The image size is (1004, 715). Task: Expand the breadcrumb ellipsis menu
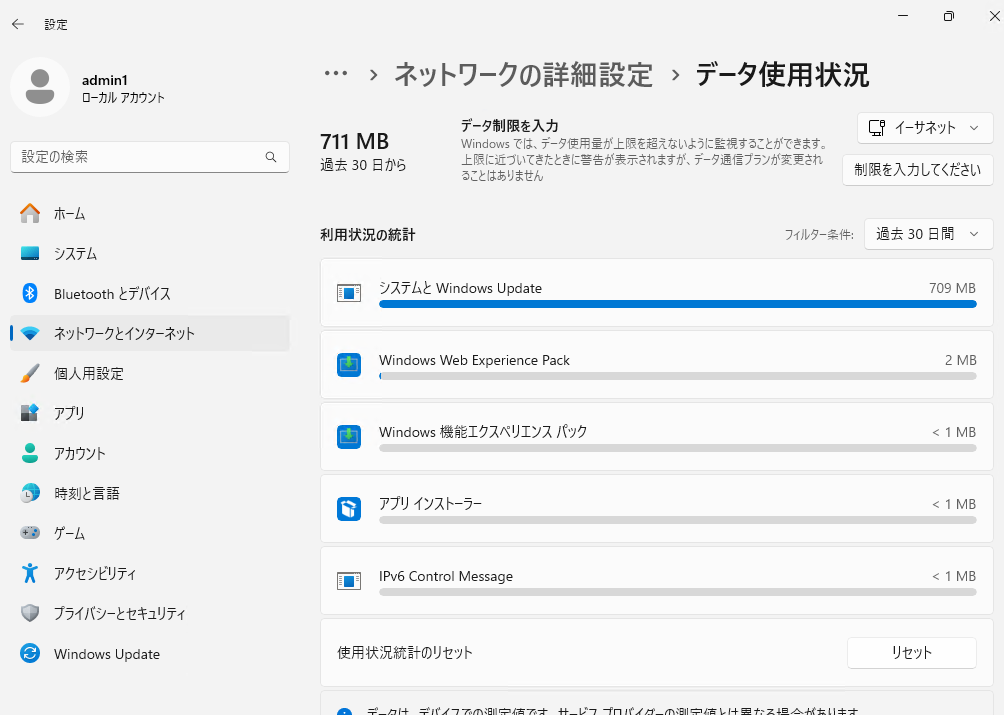[336, 74]
